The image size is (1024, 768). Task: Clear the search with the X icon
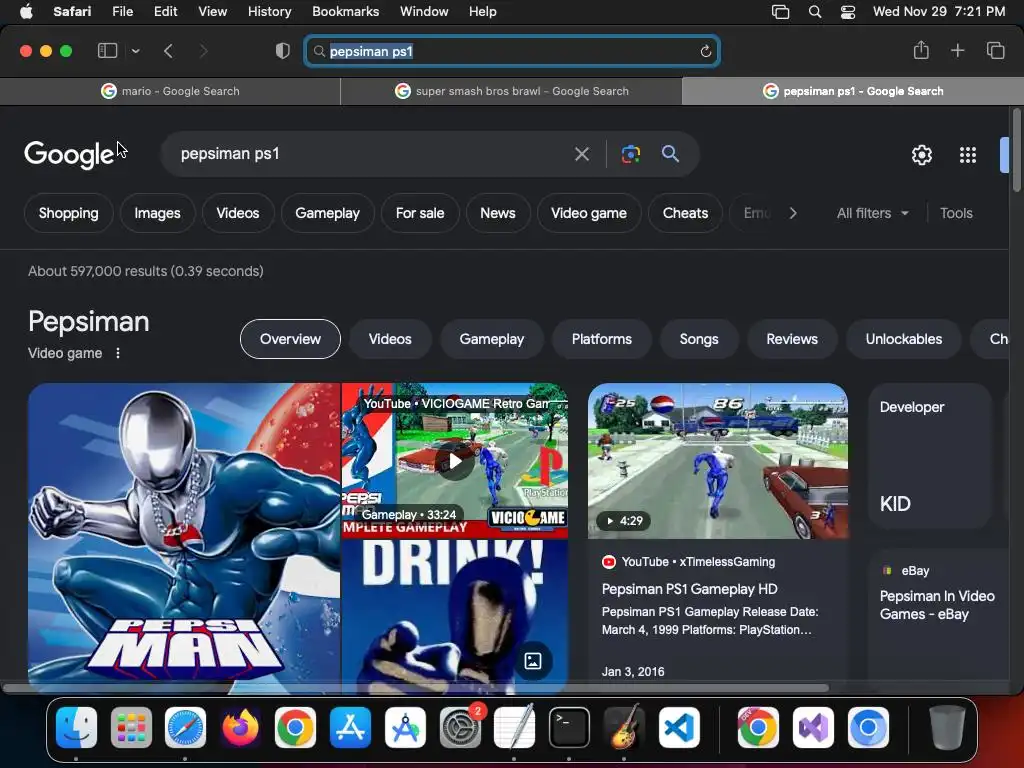click(581, 154)
